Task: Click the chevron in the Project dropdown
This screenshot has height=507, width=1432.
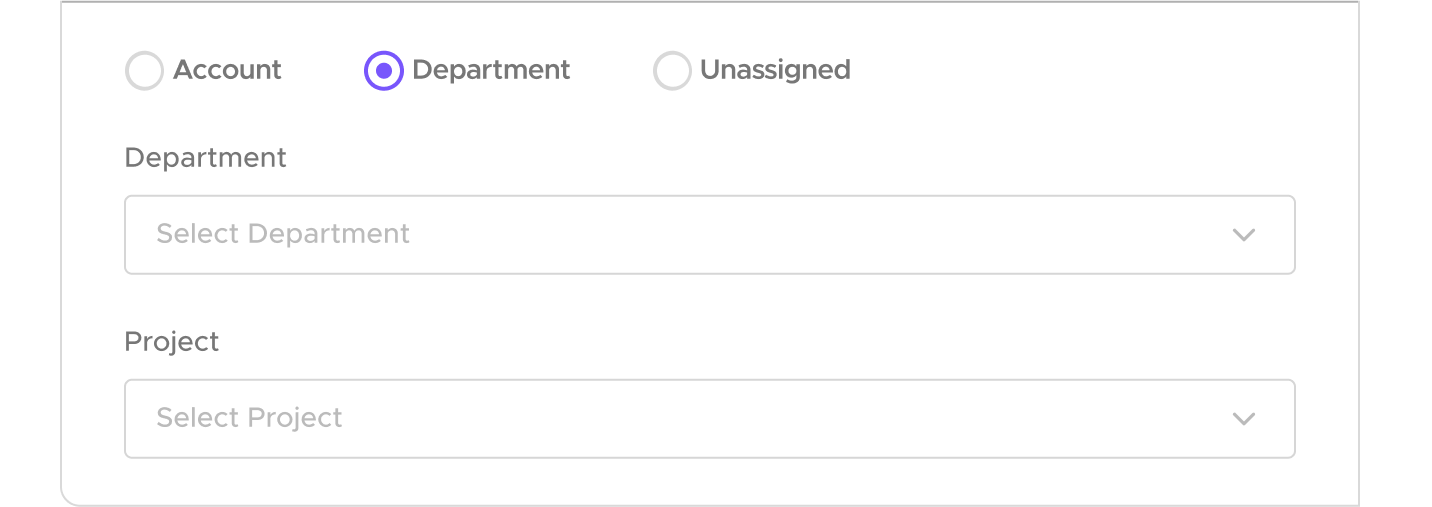Action: [1243, 419]
